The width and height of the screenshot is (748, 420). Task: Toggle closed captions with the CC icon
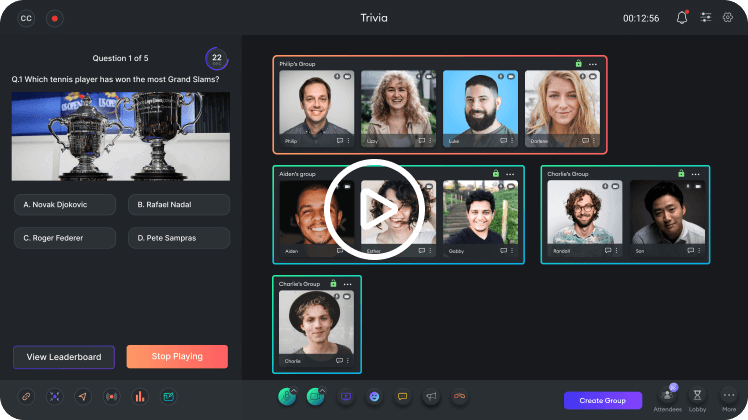(26, 19)
